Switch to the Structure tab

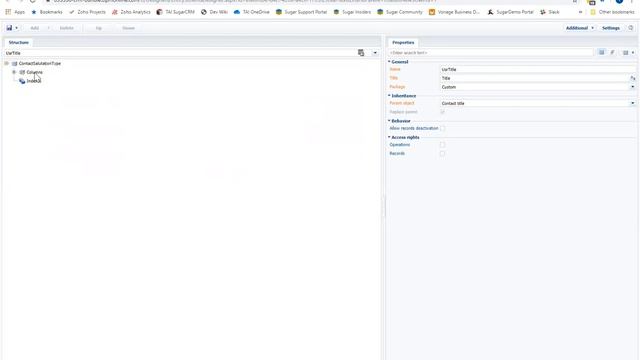coord(19,42)
